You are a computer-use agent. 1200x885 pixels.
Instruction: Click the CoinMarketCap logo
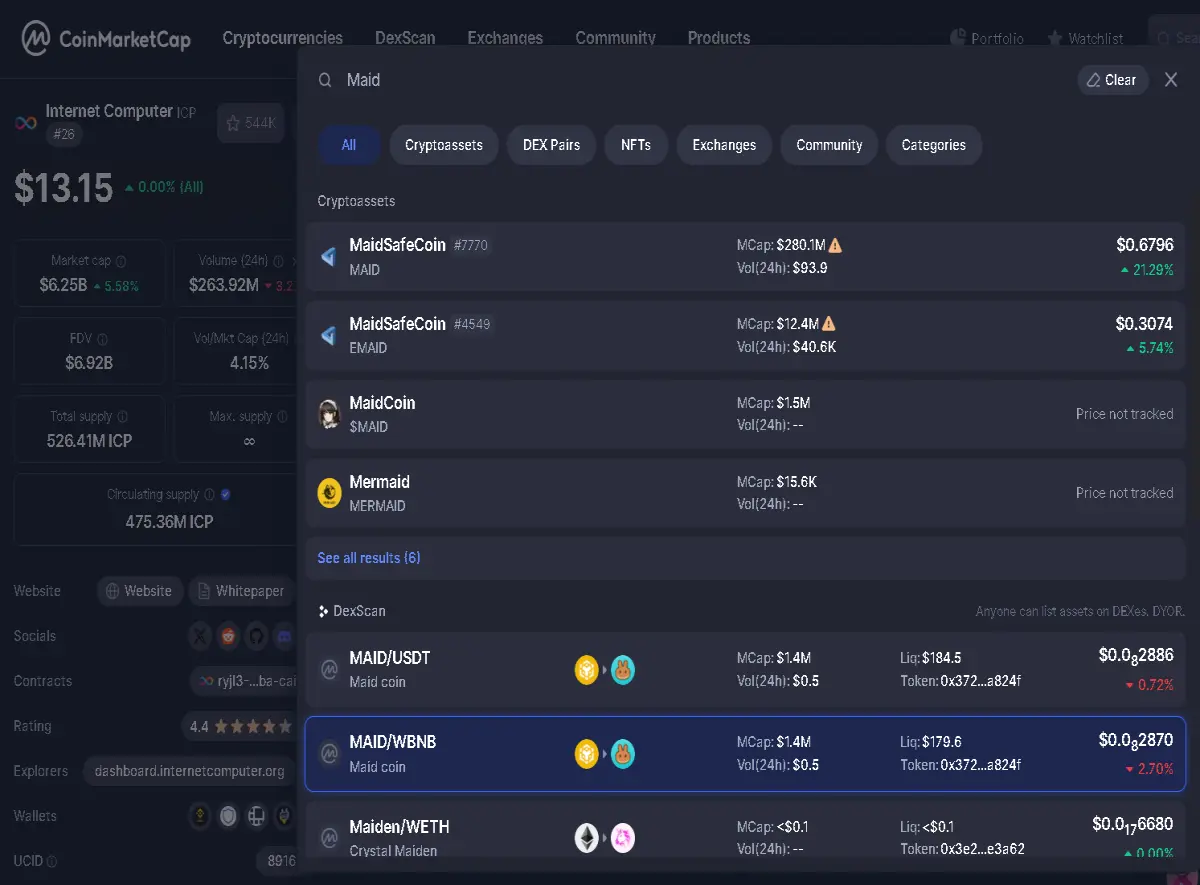(107, 39)
